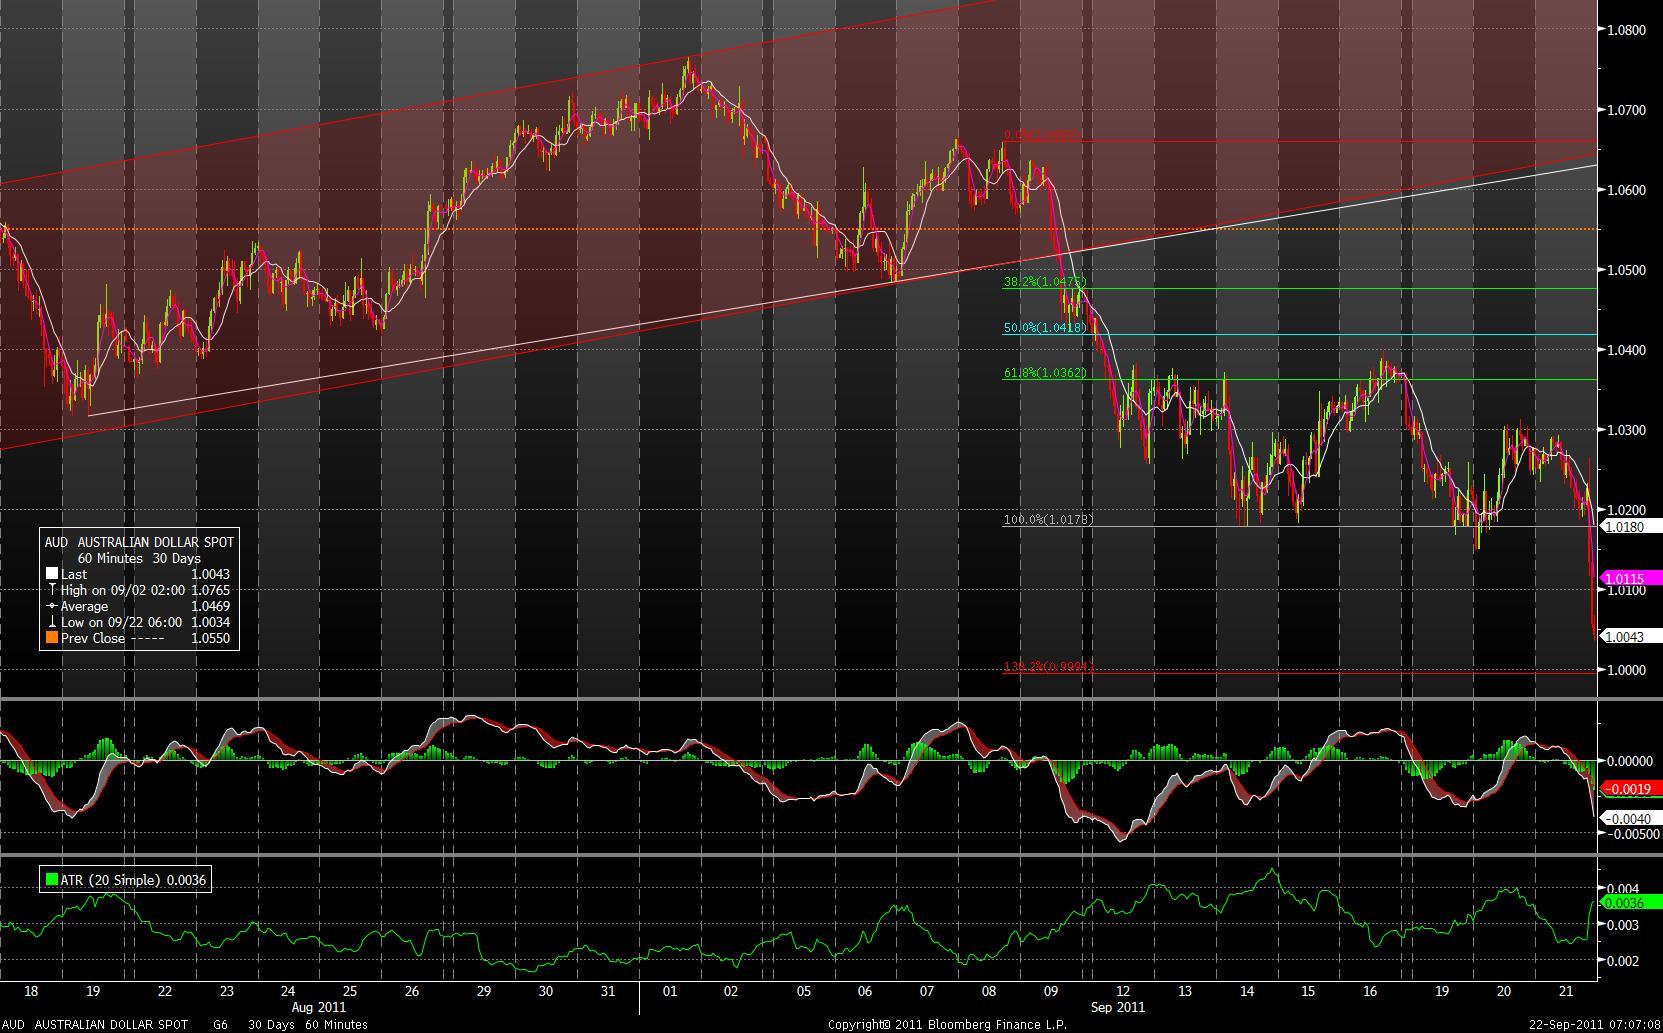Click the G6 label in bottom bar
This screenshot has width=1663, height=1033.
click(220, 1025)
